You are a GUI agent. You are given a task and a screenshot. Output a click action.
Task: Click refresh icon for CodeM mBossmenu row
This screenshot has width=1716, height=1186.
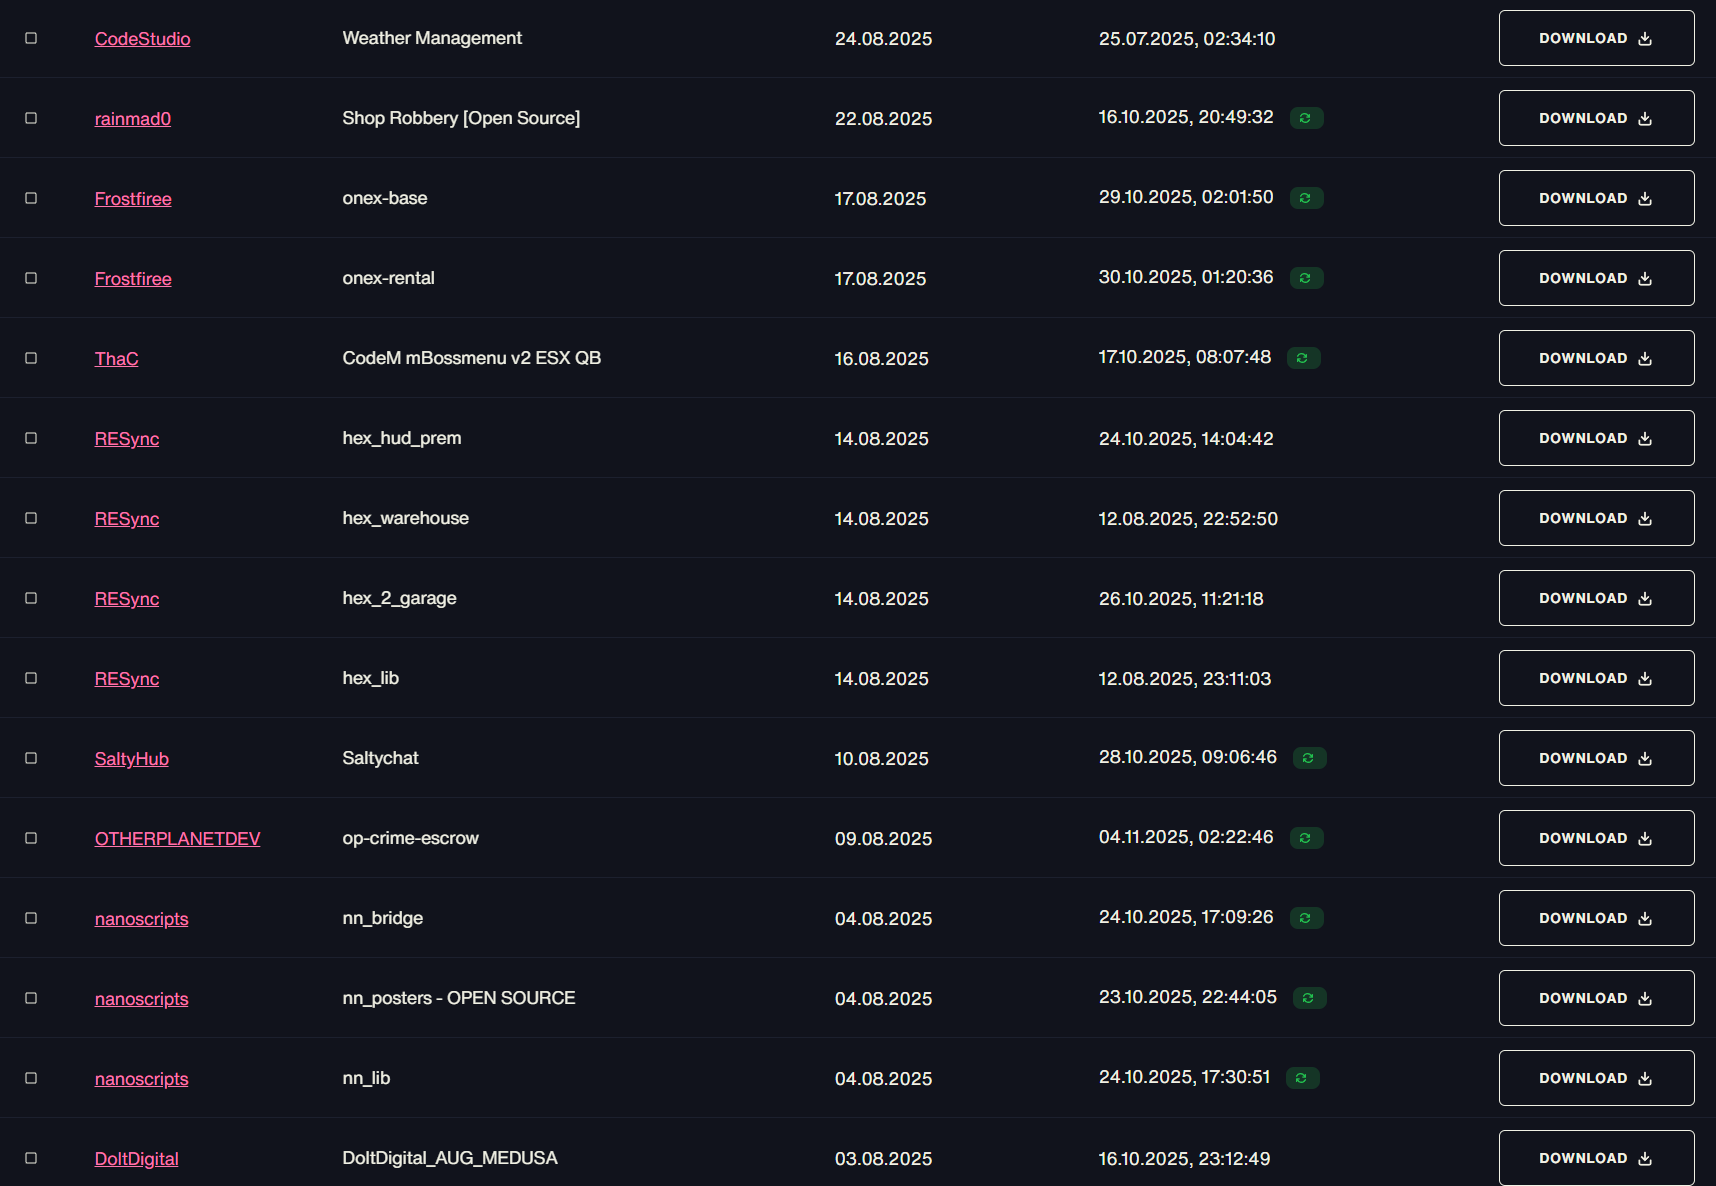coord(1303,358)
